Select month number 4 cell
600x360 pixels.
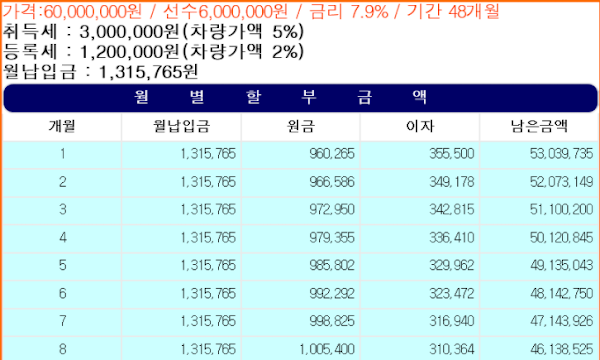point(62,238)
